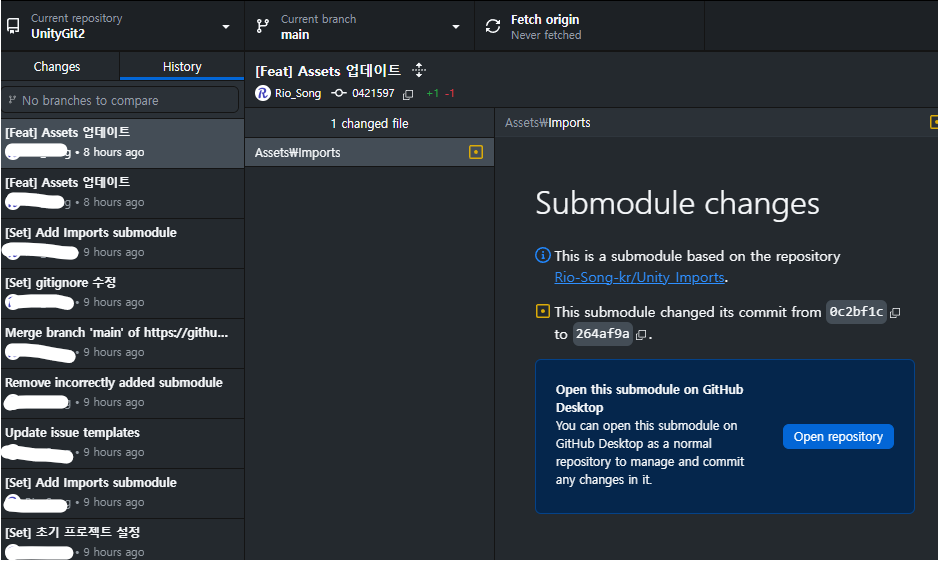Select the Assets₩Imports changed file

coord(369,153)
